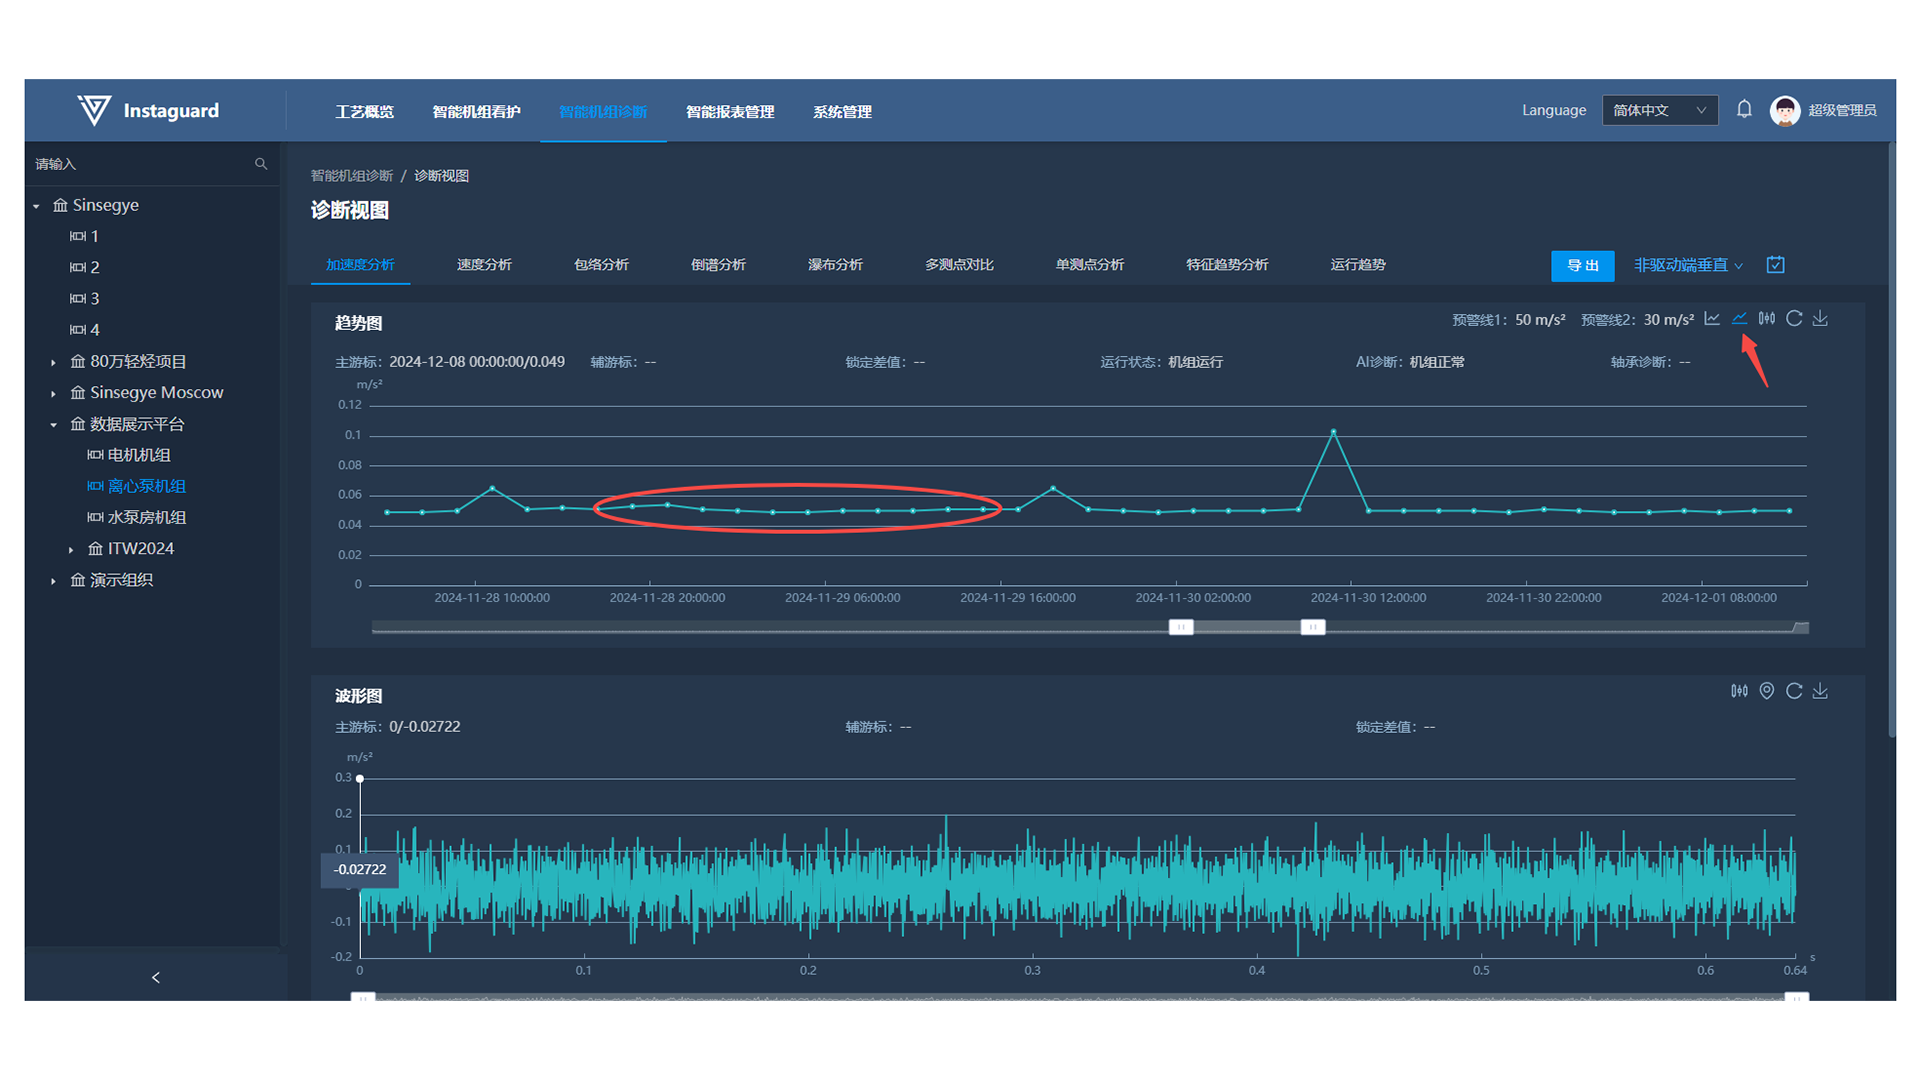
Task: Open the 智能机组看护 menu
Action: (x=476, y=111)
